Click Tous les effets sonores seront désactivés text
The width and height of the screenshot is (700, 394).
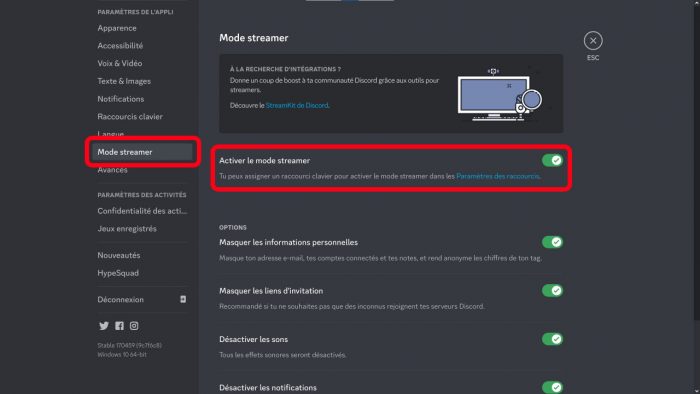tap(283, 355)
